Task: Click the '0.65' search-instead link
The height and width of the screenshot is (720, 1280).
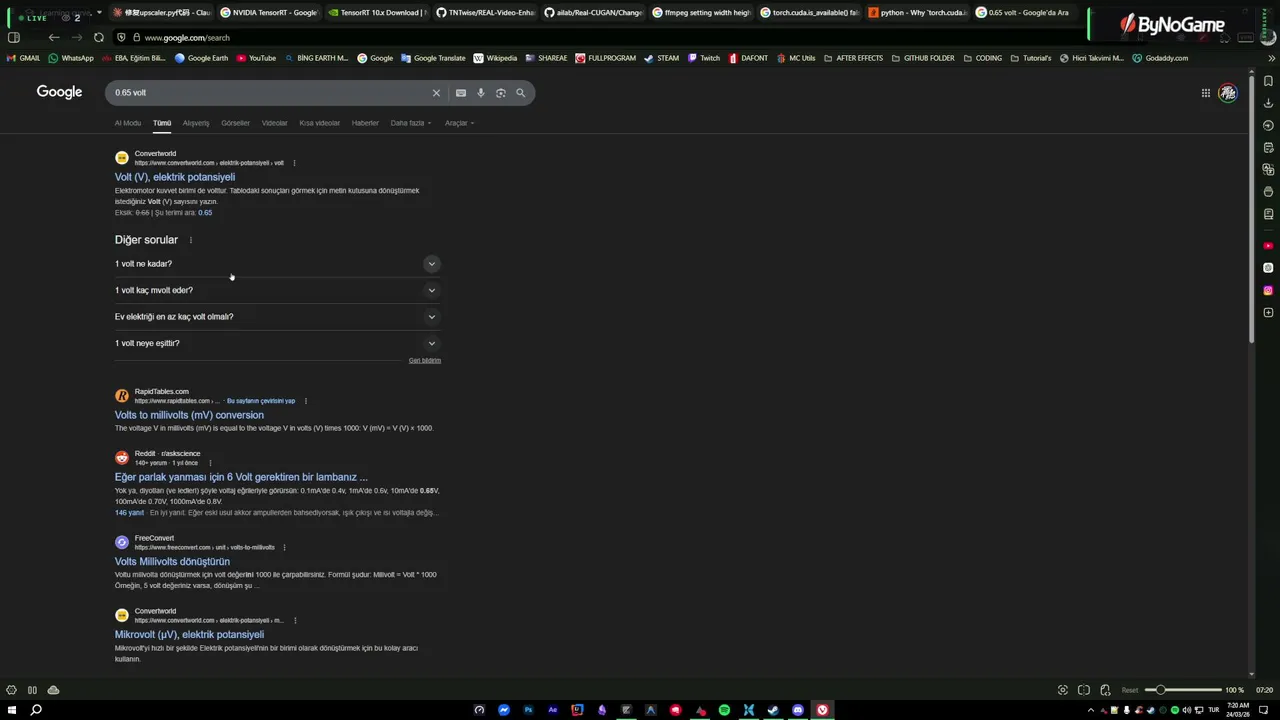Action: pos(205,213)
